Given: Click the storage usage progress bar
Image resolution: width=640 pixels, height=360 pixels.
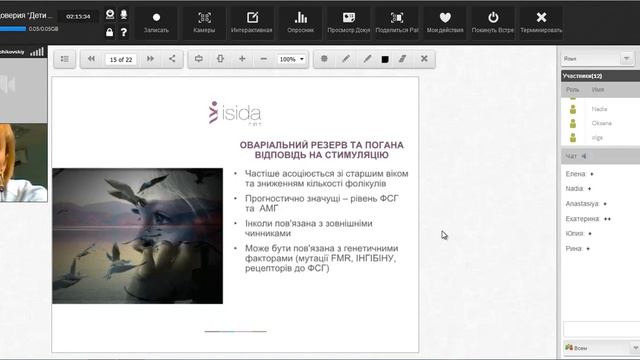Looking at the screenshot, I should pos(13,29).
